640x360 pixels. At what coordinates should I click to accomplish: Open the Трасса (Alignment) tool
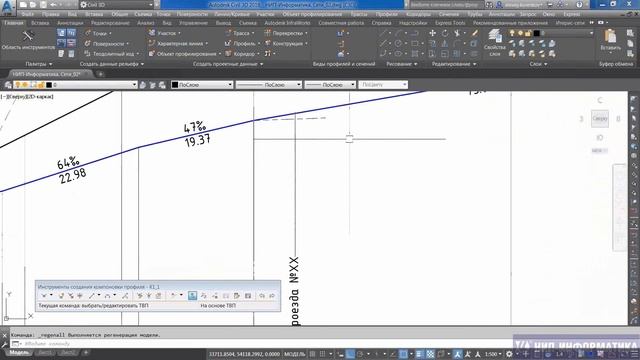pos(240,33)
